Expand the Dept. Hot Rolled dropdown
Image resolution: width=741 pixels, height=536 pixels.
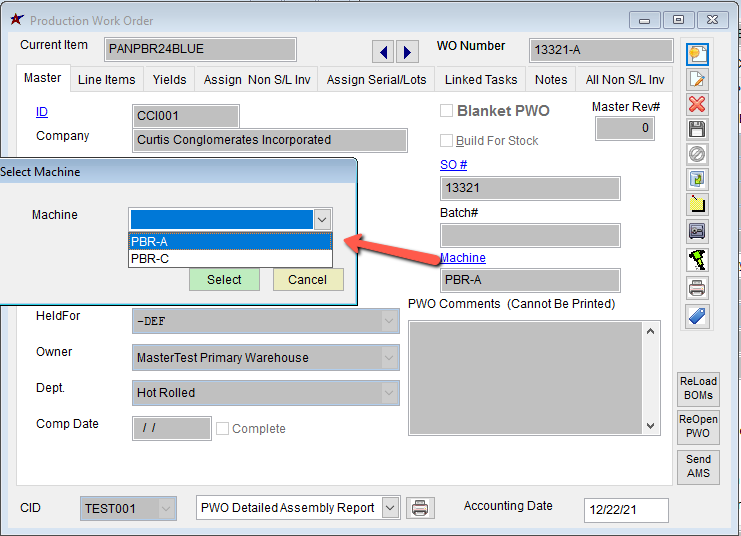click(x=388, y=393)
